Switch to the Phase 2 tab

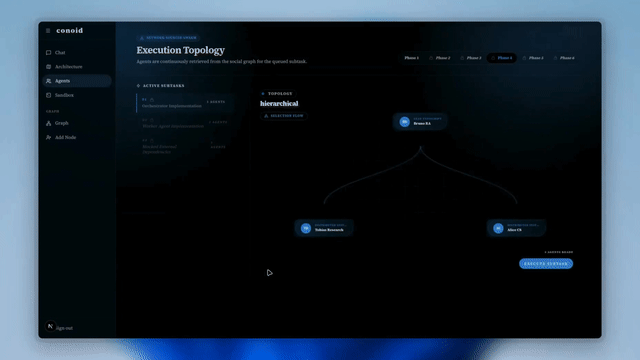(440, 58)
